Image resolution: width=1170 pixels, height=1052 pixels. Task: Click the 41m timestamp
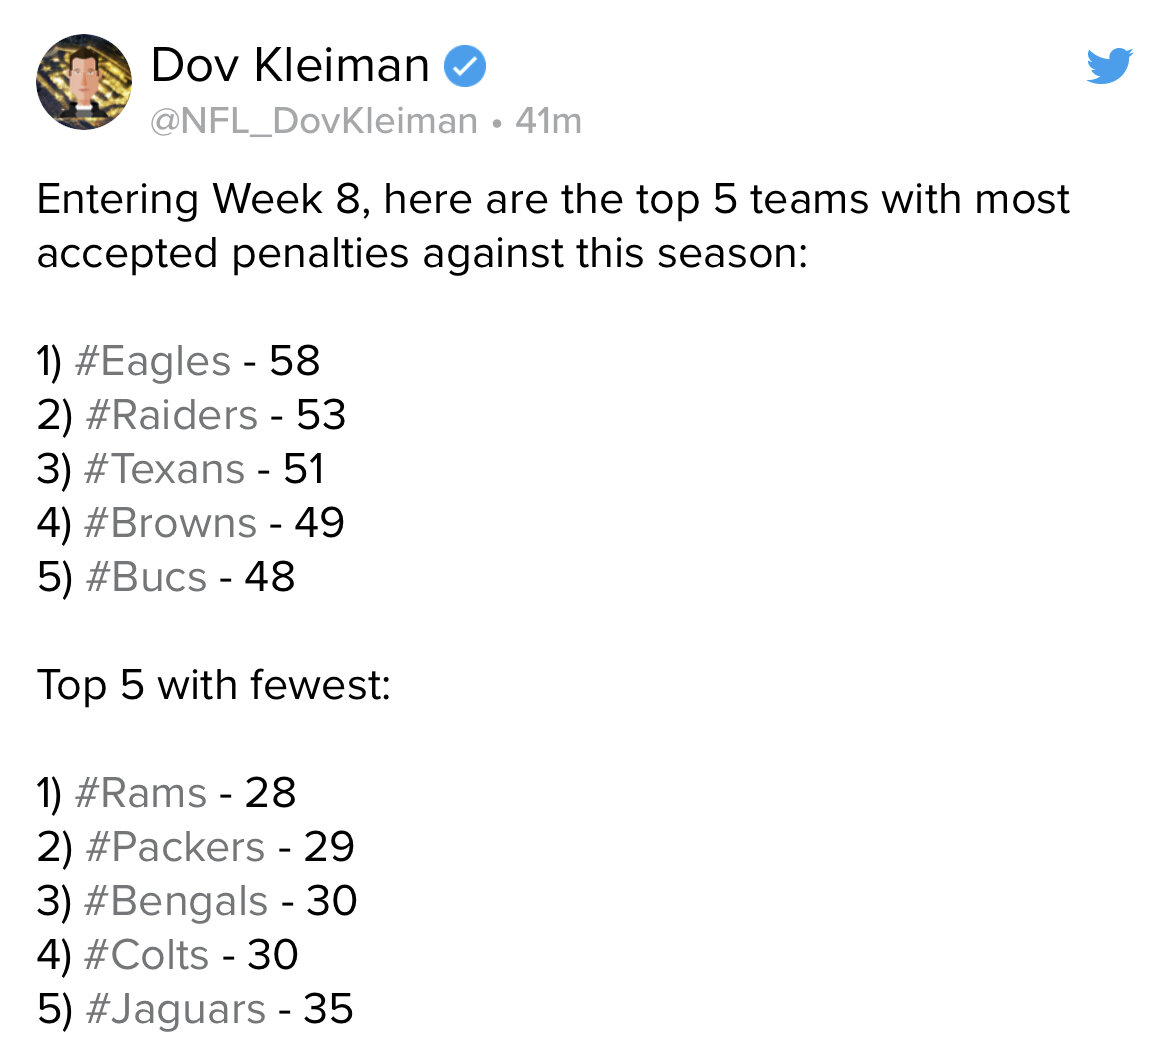point(548,121)
